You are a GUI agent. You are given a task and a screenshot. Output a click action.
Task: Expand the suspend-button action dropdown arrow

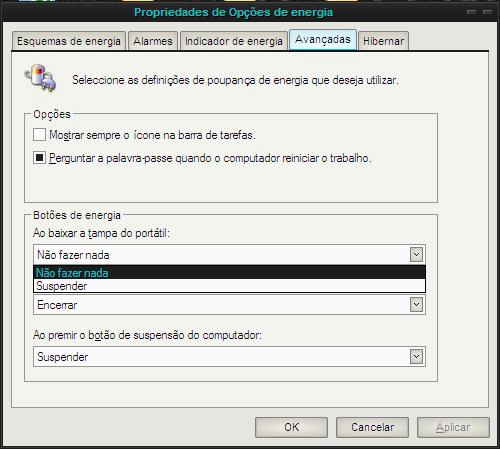coord(416,357)
